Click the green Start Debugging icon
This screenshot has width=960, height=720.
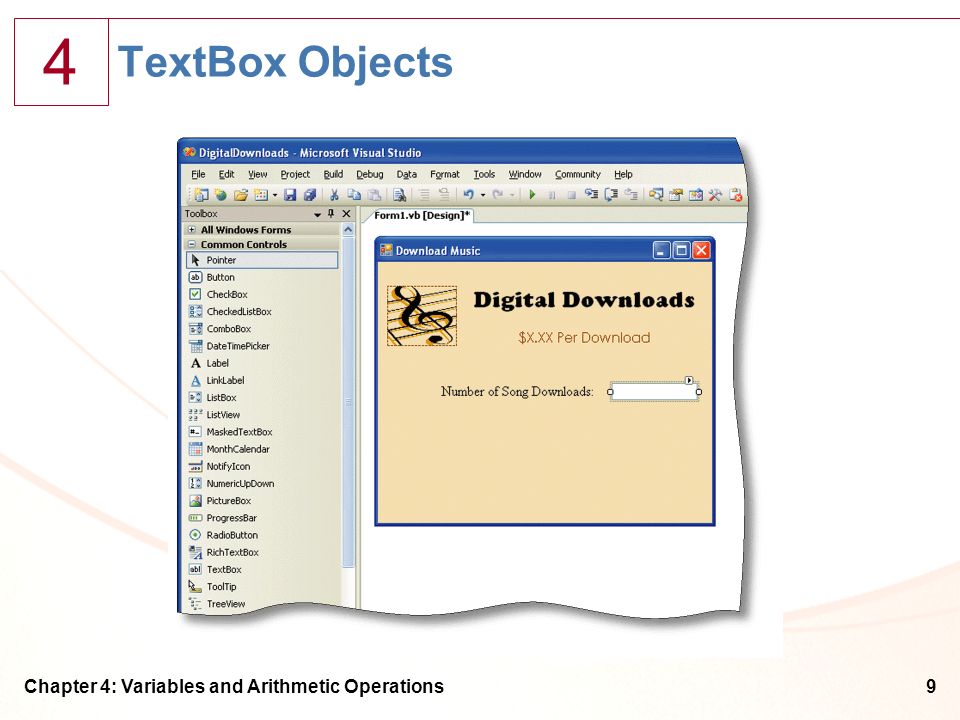[532, 195]
